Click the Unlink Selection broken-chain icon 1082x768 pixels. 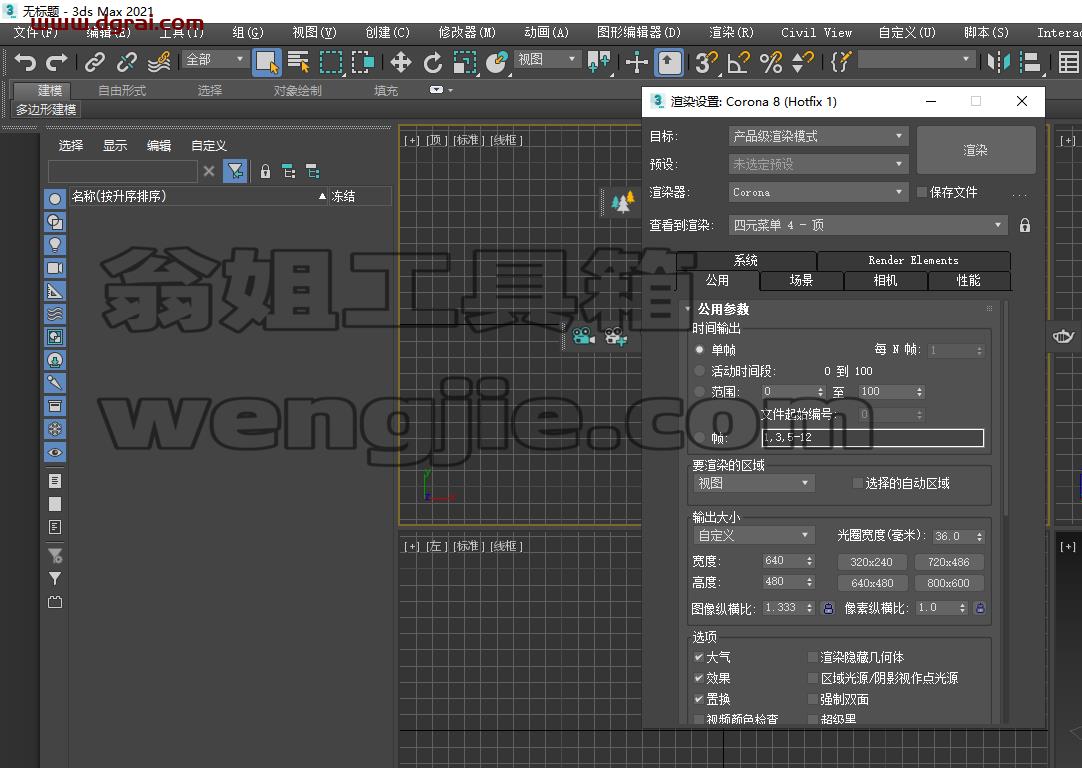[x=126, y=62]
